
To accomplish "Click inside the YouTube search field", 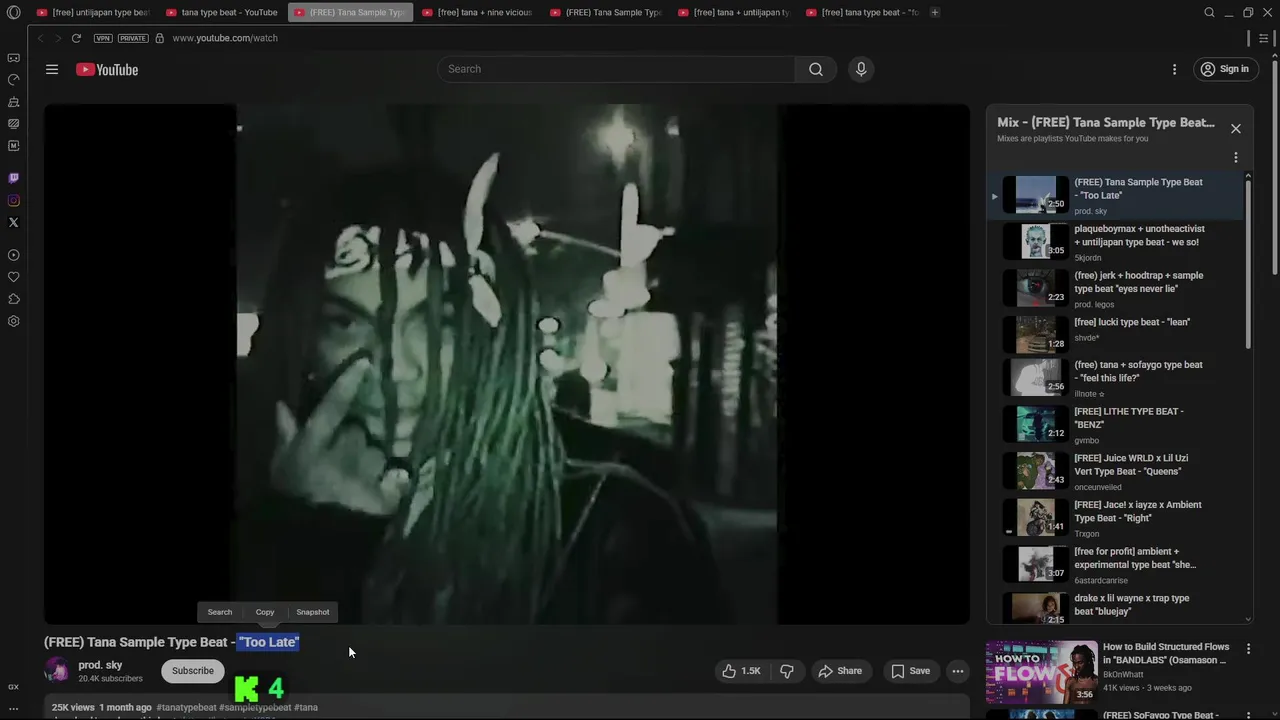I will [616, 69].
